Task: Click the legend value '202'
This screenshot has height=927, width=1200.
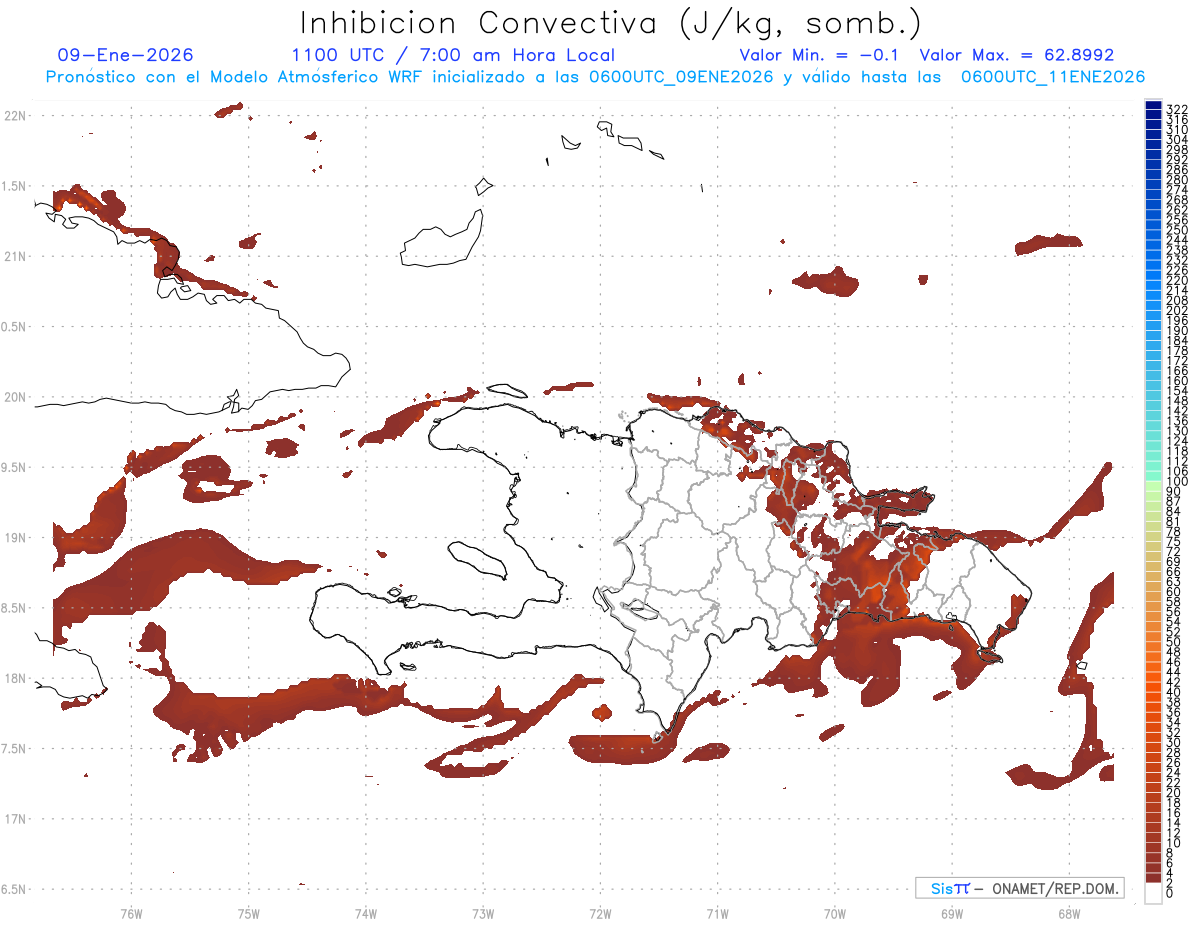Action: coord(1177,310)
